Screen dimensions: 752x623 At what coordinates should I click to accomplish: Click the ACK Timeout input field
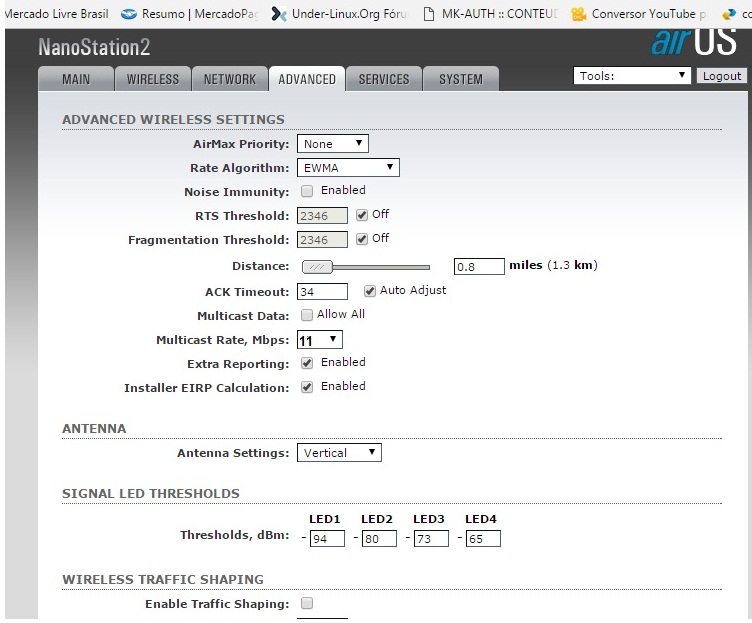click(x=322, y=292)
